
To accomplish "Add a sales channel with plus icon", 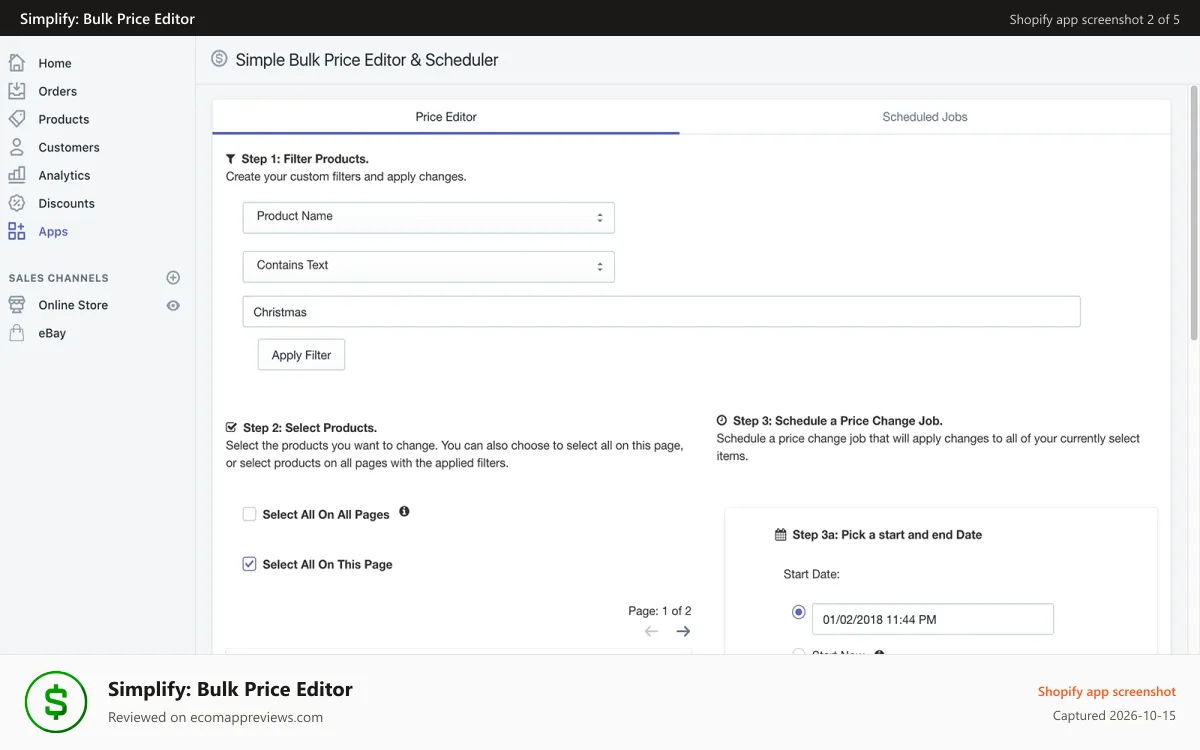I will [173, 278].
